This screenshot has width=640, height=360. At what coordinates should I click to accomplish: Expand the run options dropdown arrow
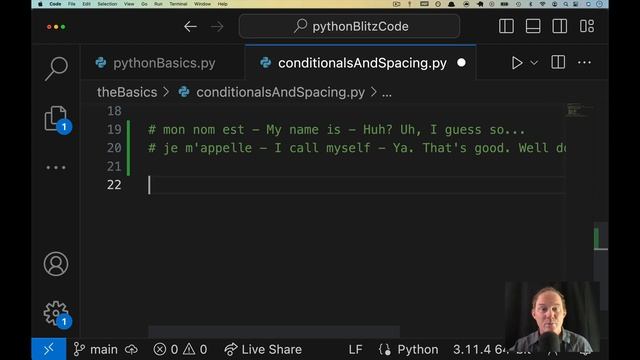pyautogui.click(x=534, y=63)
